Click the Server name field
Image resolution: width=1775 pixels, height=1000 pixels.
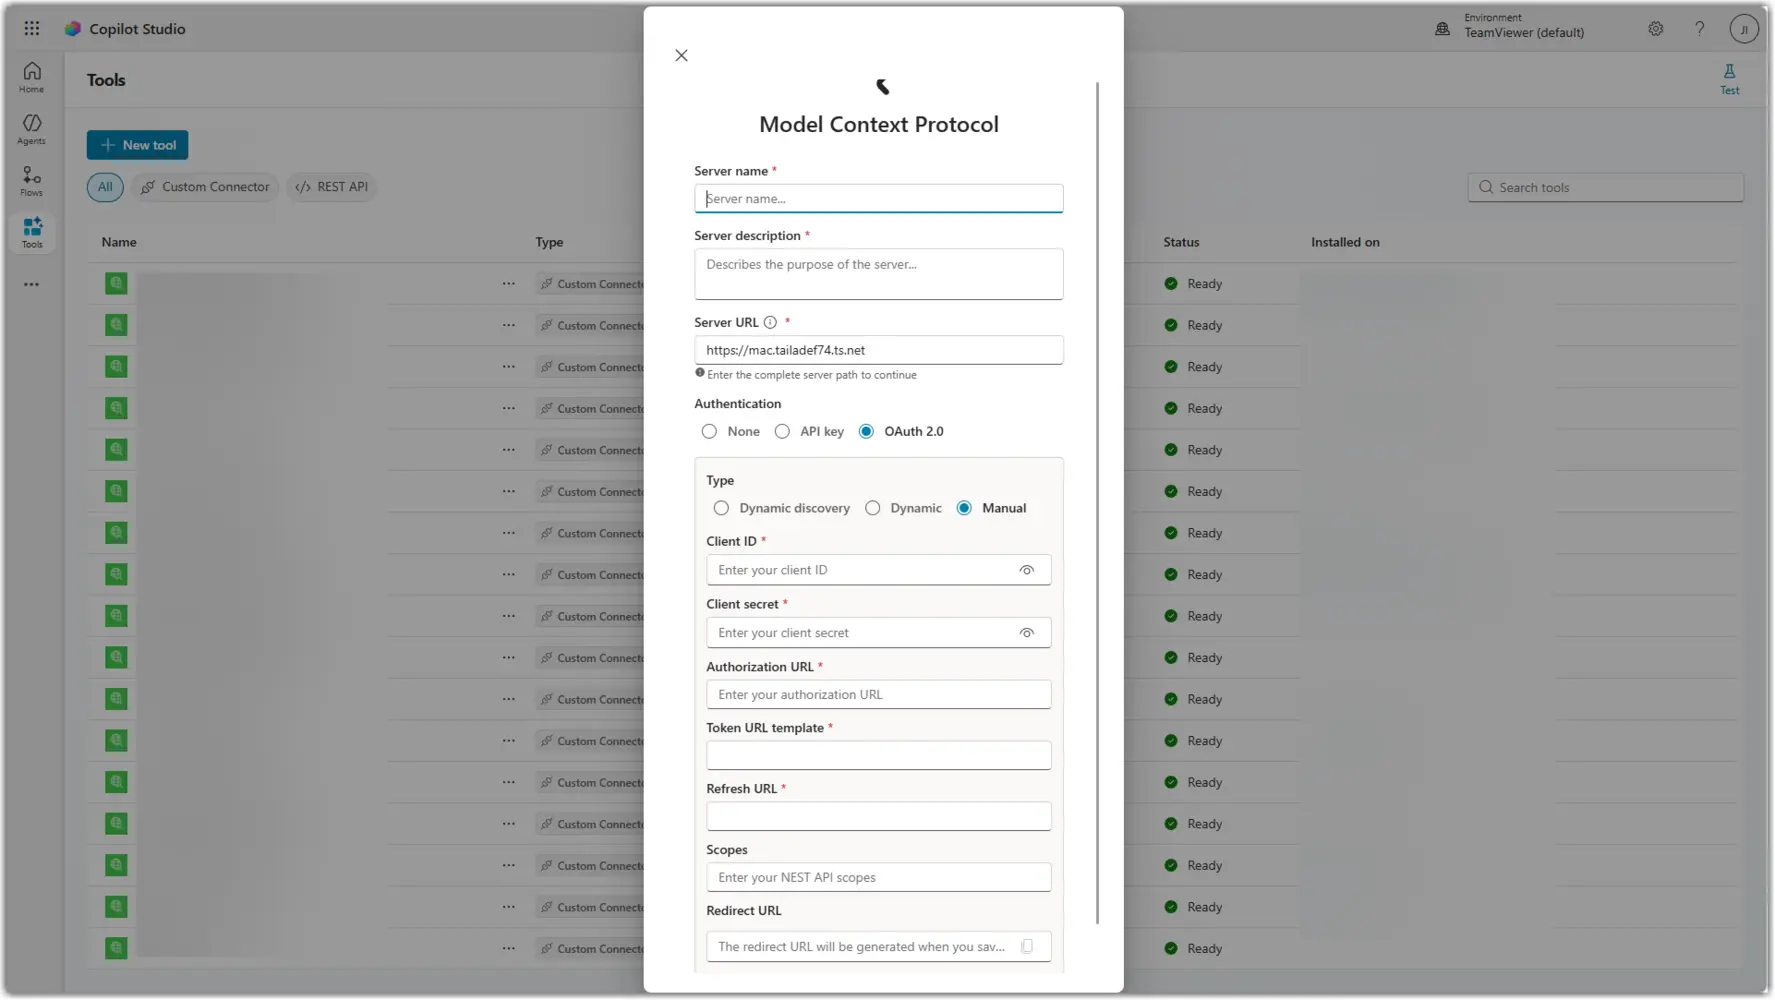[879, 199]
